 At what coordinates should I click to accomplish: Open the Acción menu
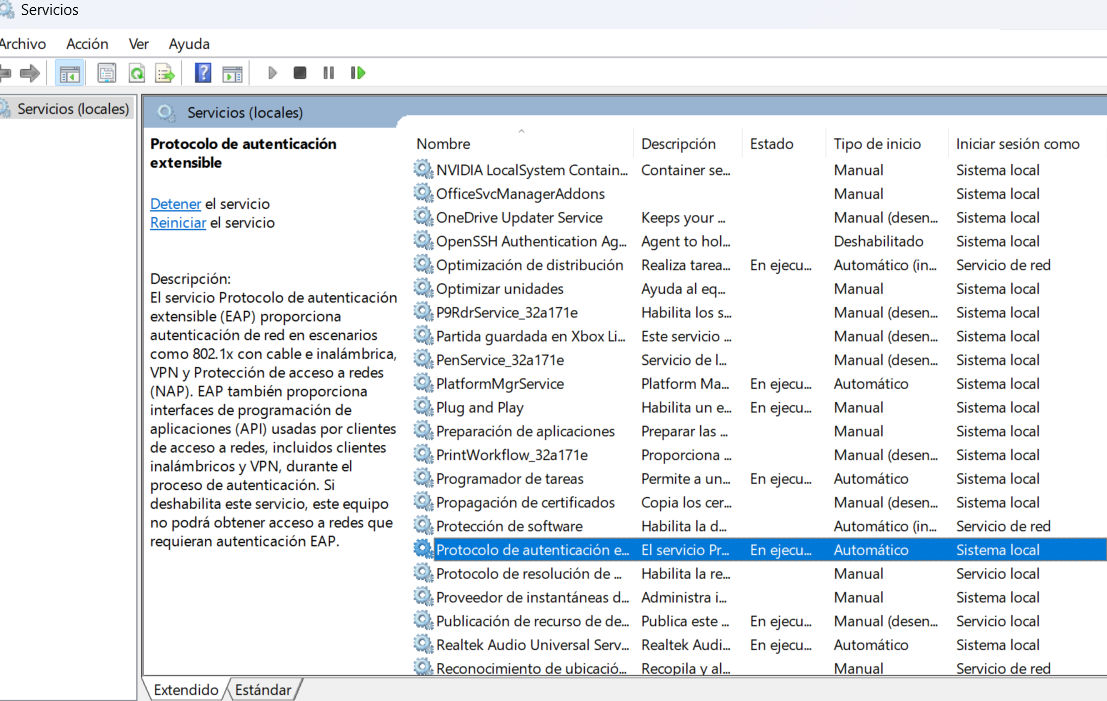tap(87, 44)
